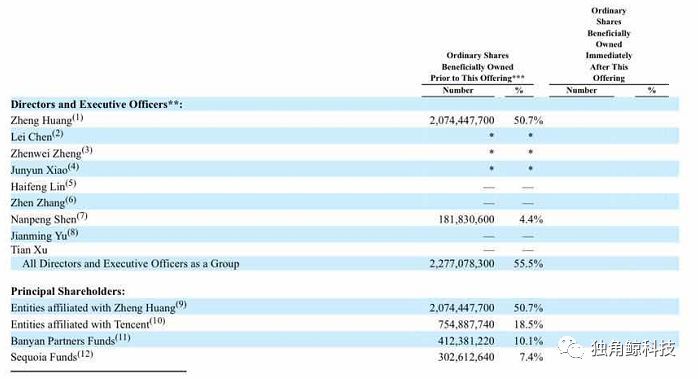This screenshot has height=379, width=698.
Task: Select the 'Haifeng Lin(5)' name
Action: pyautogui.click(x=44, y=185)
